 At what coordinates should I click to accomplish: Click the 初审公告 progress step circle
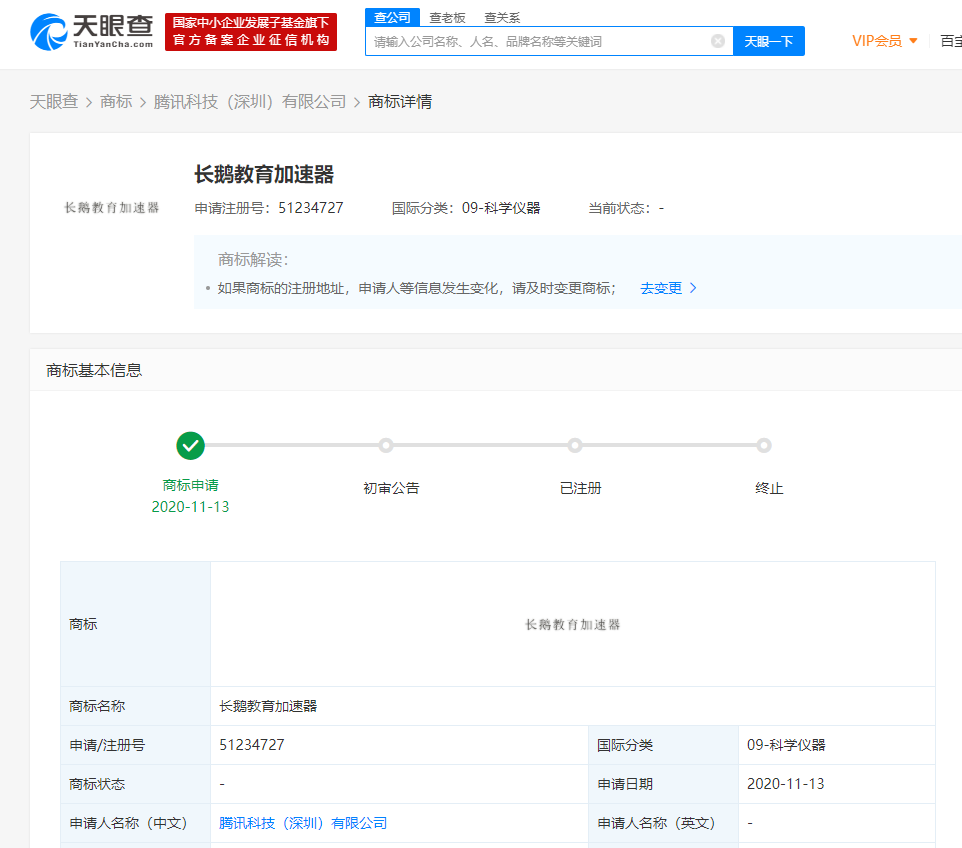(x=386, y=446)
